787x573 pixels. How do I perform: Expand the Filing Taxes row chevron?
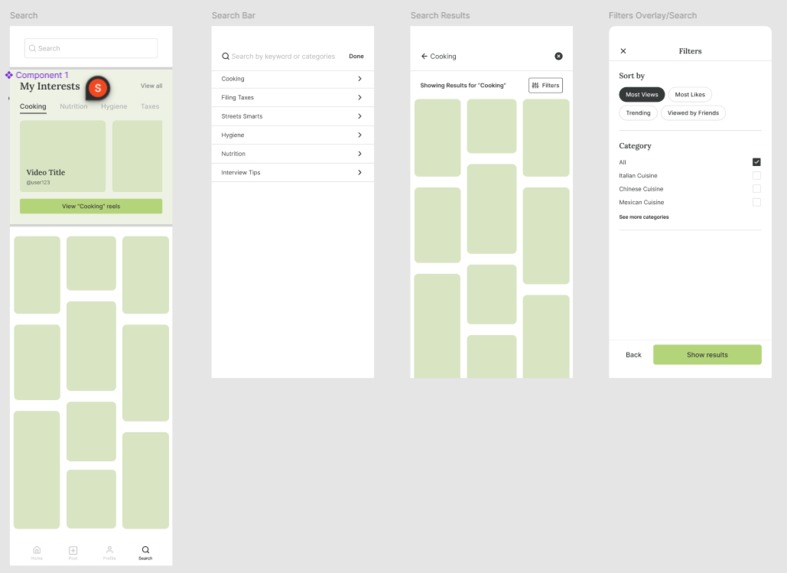coord(360,97)
